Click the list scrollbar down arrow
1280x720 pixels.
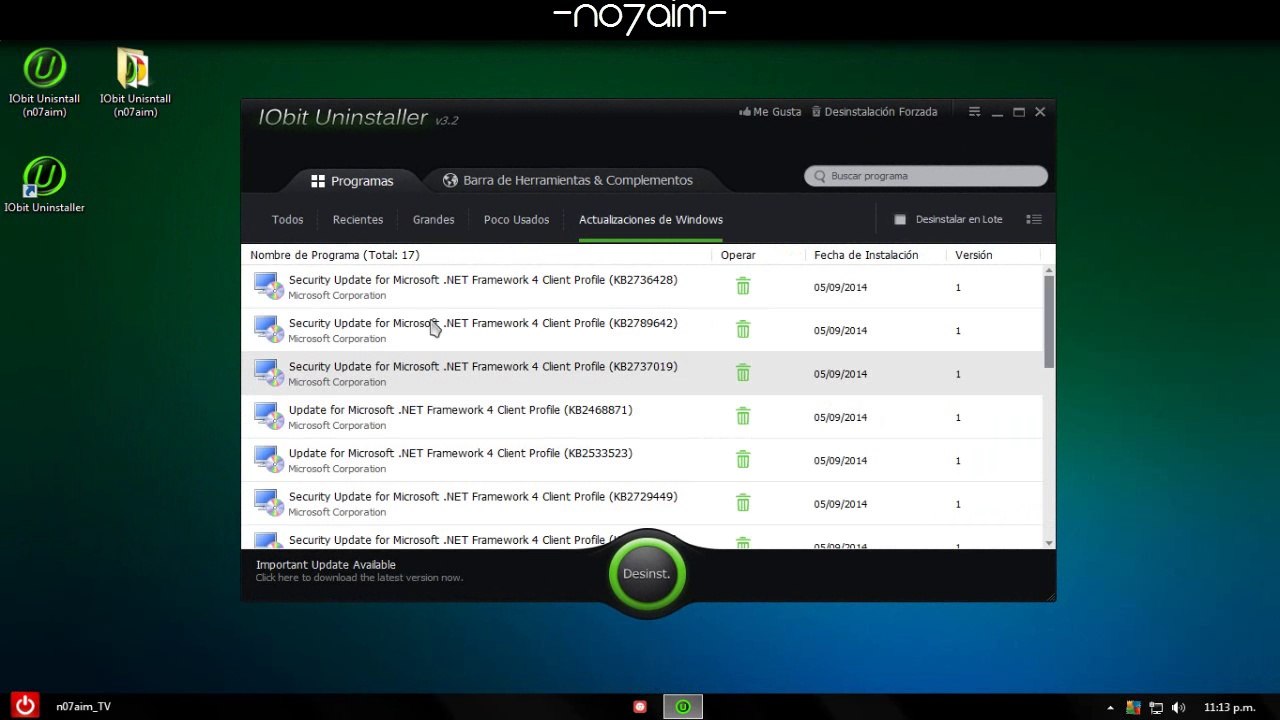pos(1049,543)
